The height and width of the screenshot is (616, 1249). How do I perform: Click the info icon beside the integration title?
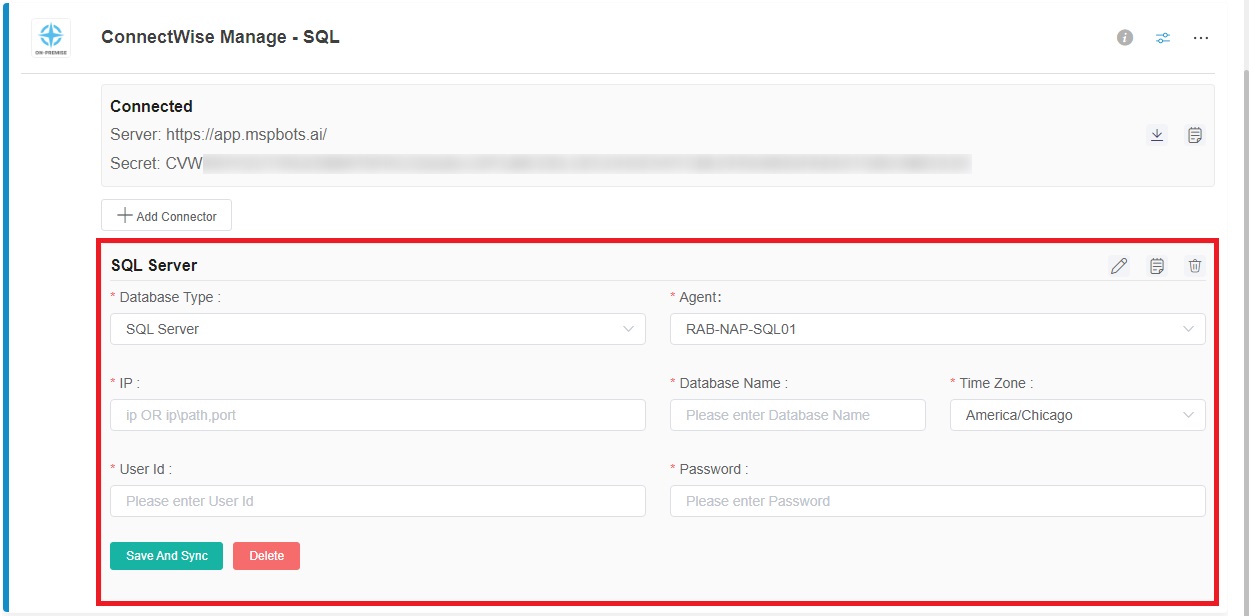pos(1125,38)
